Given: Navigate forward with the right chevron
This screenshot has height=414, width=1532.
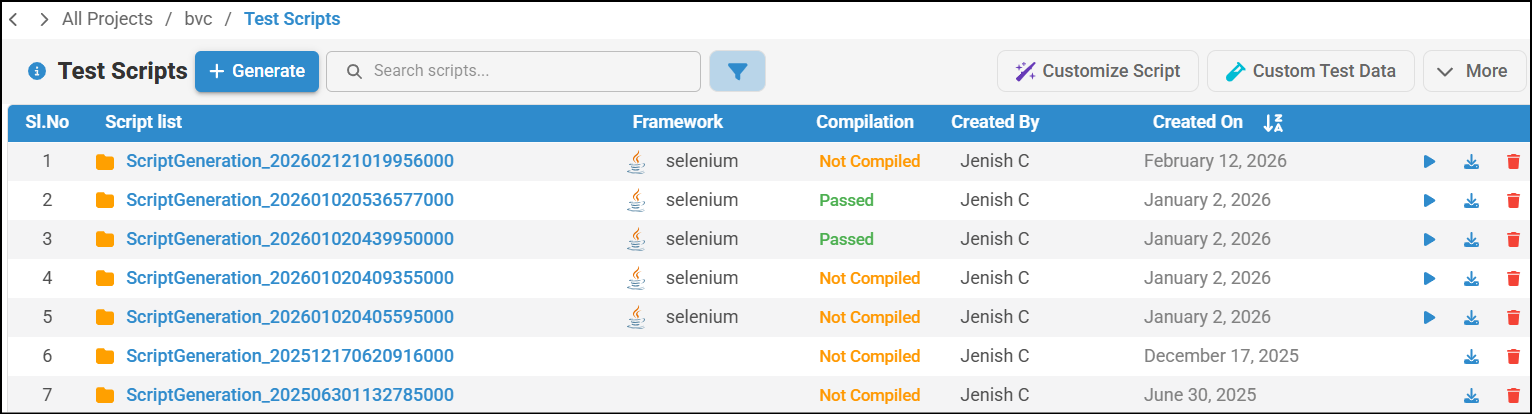Looking at the screenshot, I should pyautogui.click(x=44, y=19).
